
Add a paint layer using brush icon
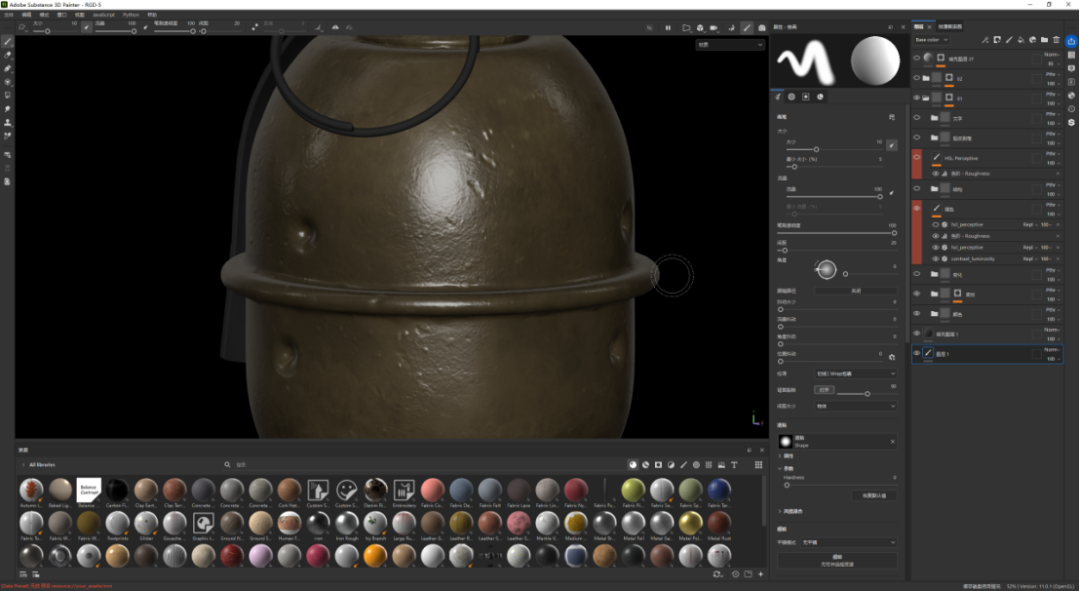click(1009, 40)
